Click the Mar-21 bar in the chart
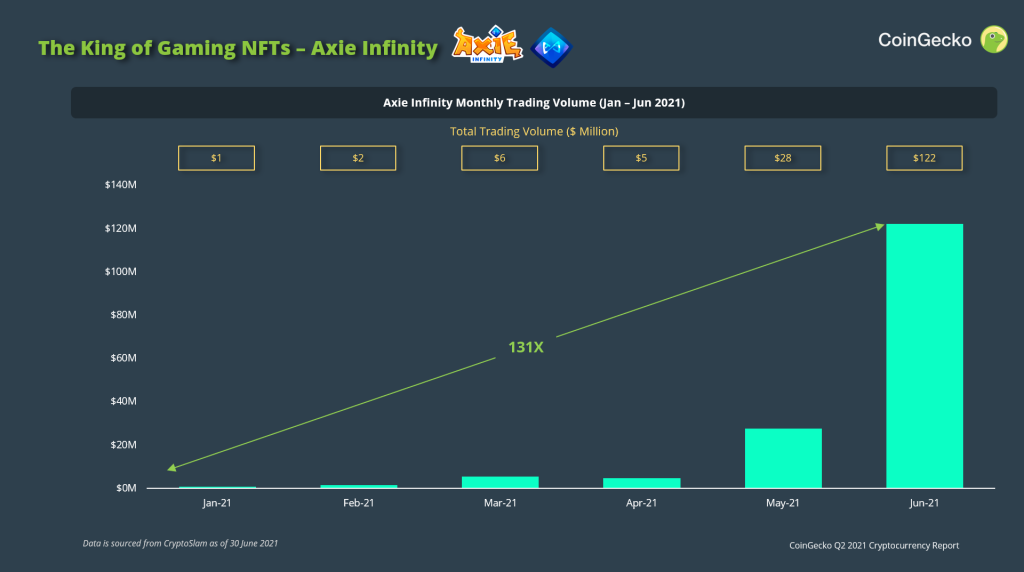The width and height of the screenshot is (1024, 572). 500,482
